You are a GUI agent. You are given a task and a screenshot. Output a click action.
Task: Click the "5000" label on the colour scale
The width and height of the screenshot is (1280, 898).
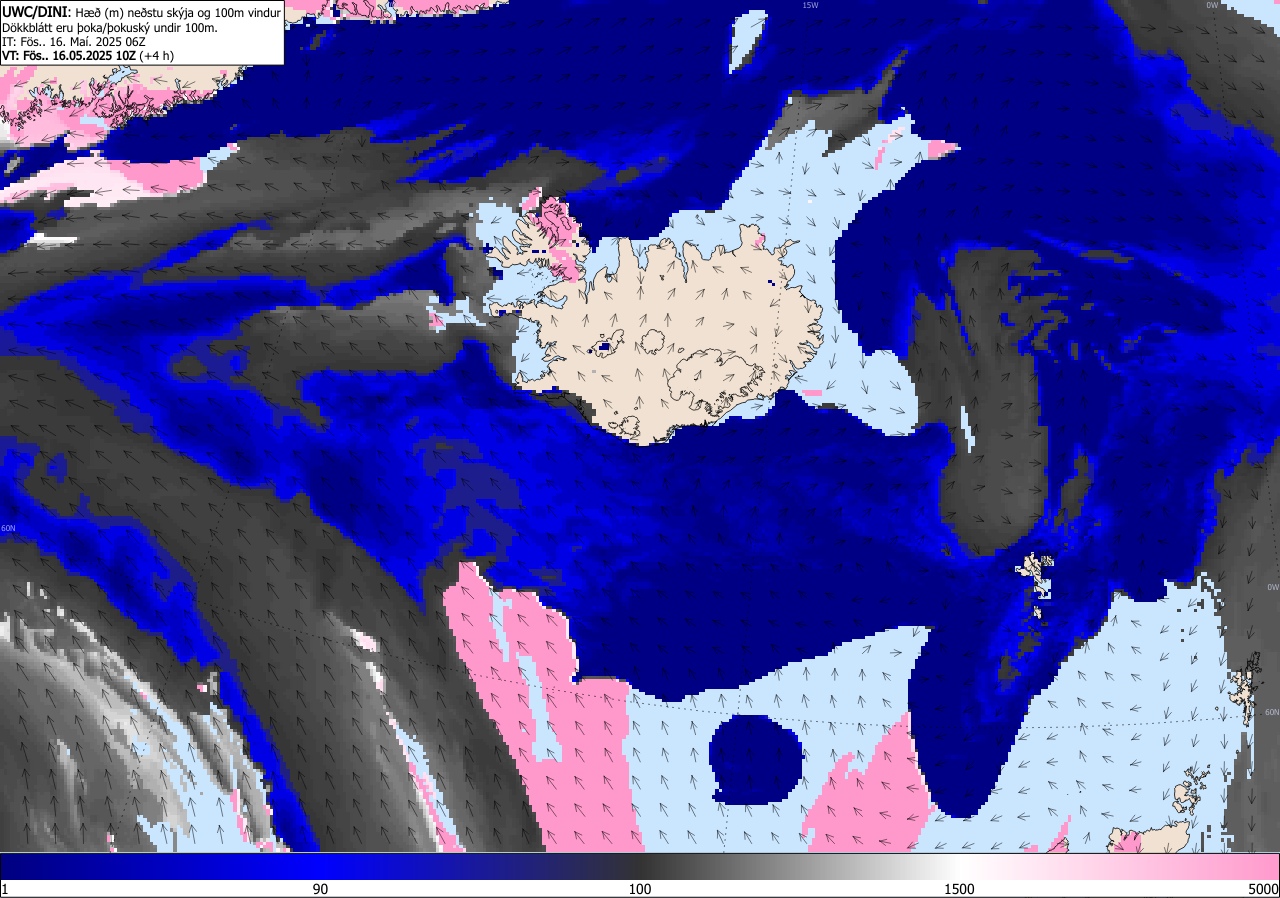coord(1263,889)
